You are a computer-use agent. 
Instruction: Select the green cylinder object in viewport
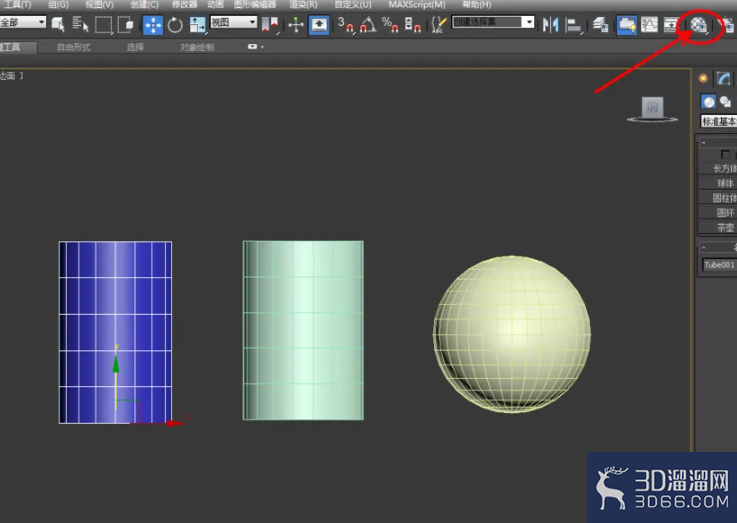click(x=303, y=330)
